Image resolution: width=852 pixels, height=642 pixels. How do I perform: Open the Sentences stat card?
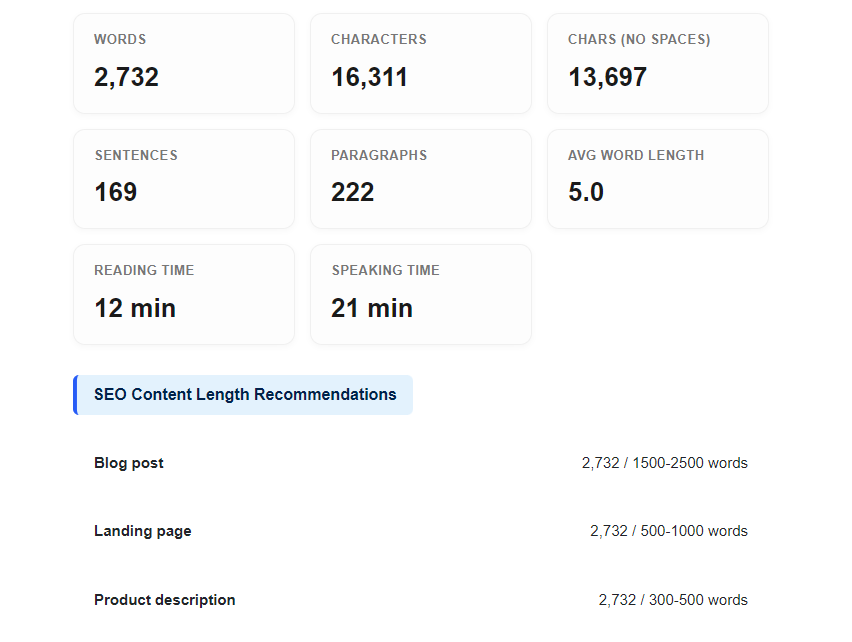(x=184, y=179)
